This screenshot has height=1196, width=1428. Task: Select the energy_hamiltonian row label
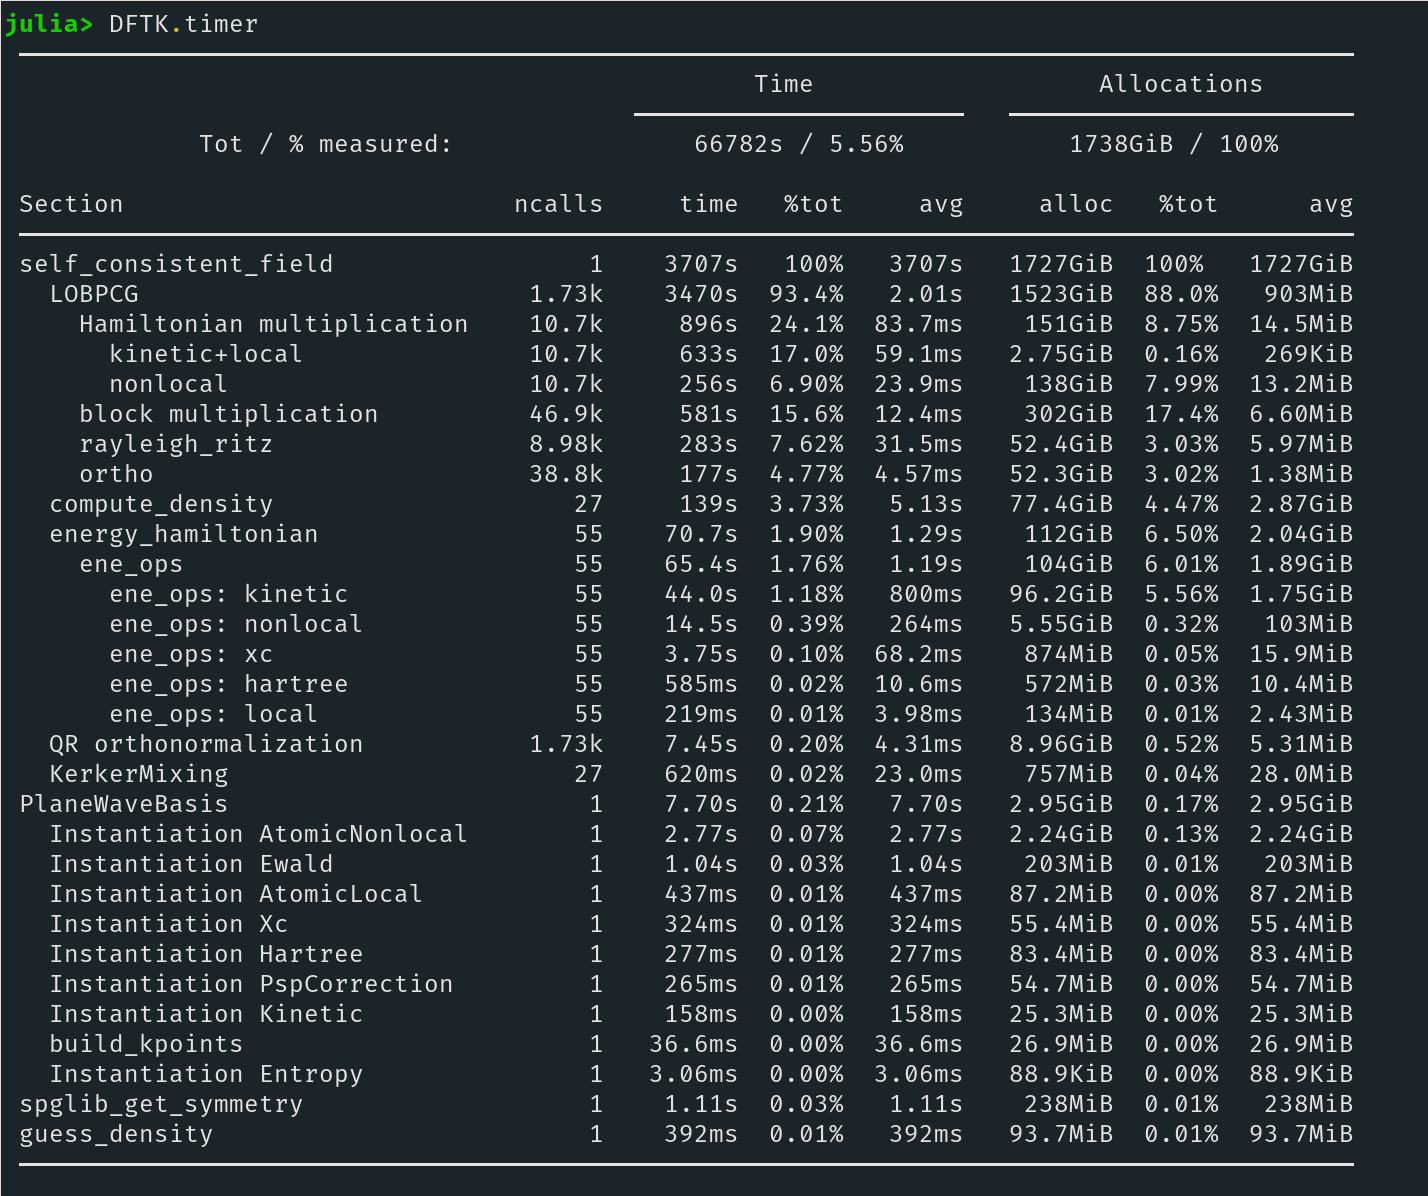[x=184, y=534]
